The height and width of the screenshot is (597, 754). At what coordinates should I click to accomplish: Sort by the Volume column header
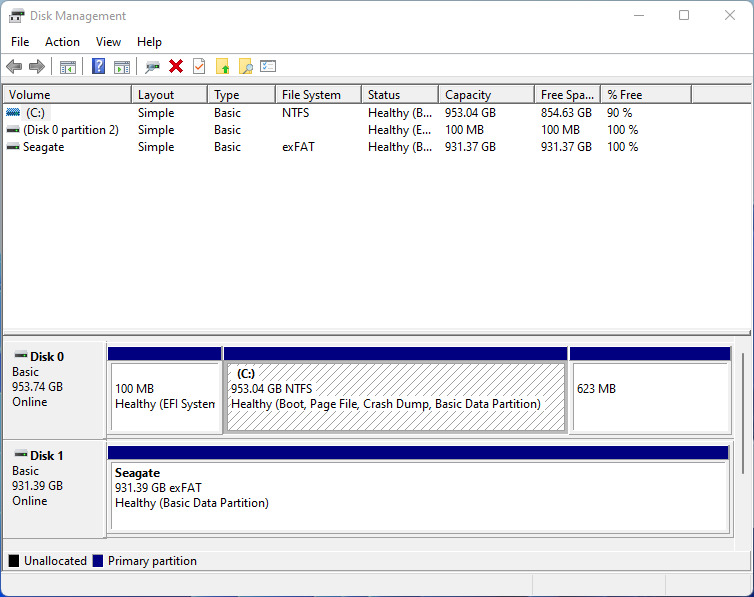[67, 95]
